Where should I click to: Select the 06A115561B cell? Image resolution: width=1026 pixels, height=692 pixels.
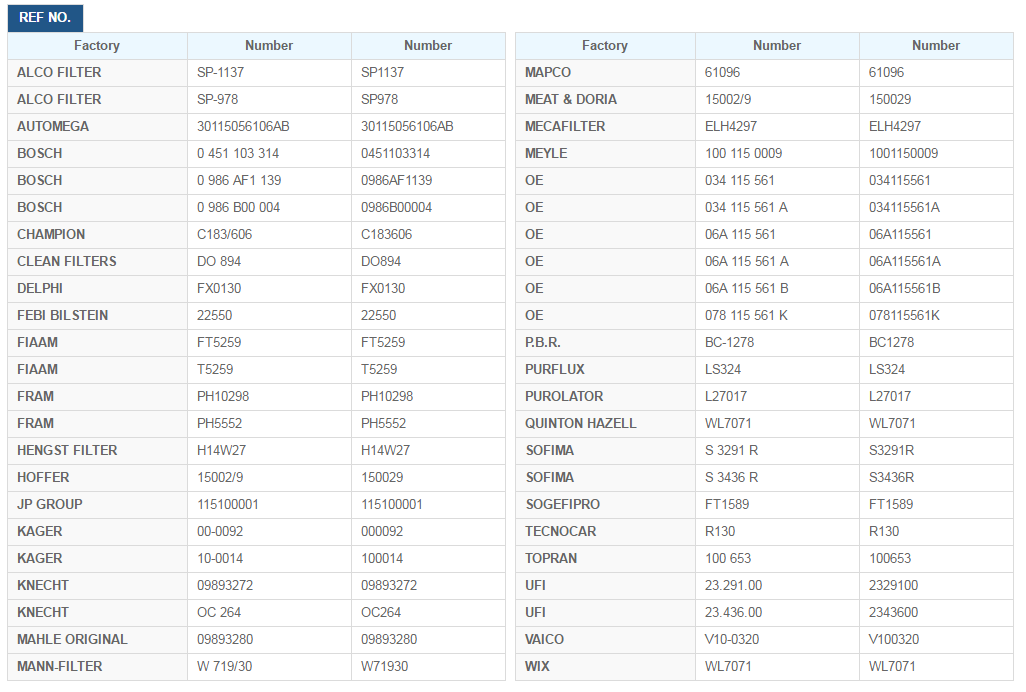[x=936, y=288]
